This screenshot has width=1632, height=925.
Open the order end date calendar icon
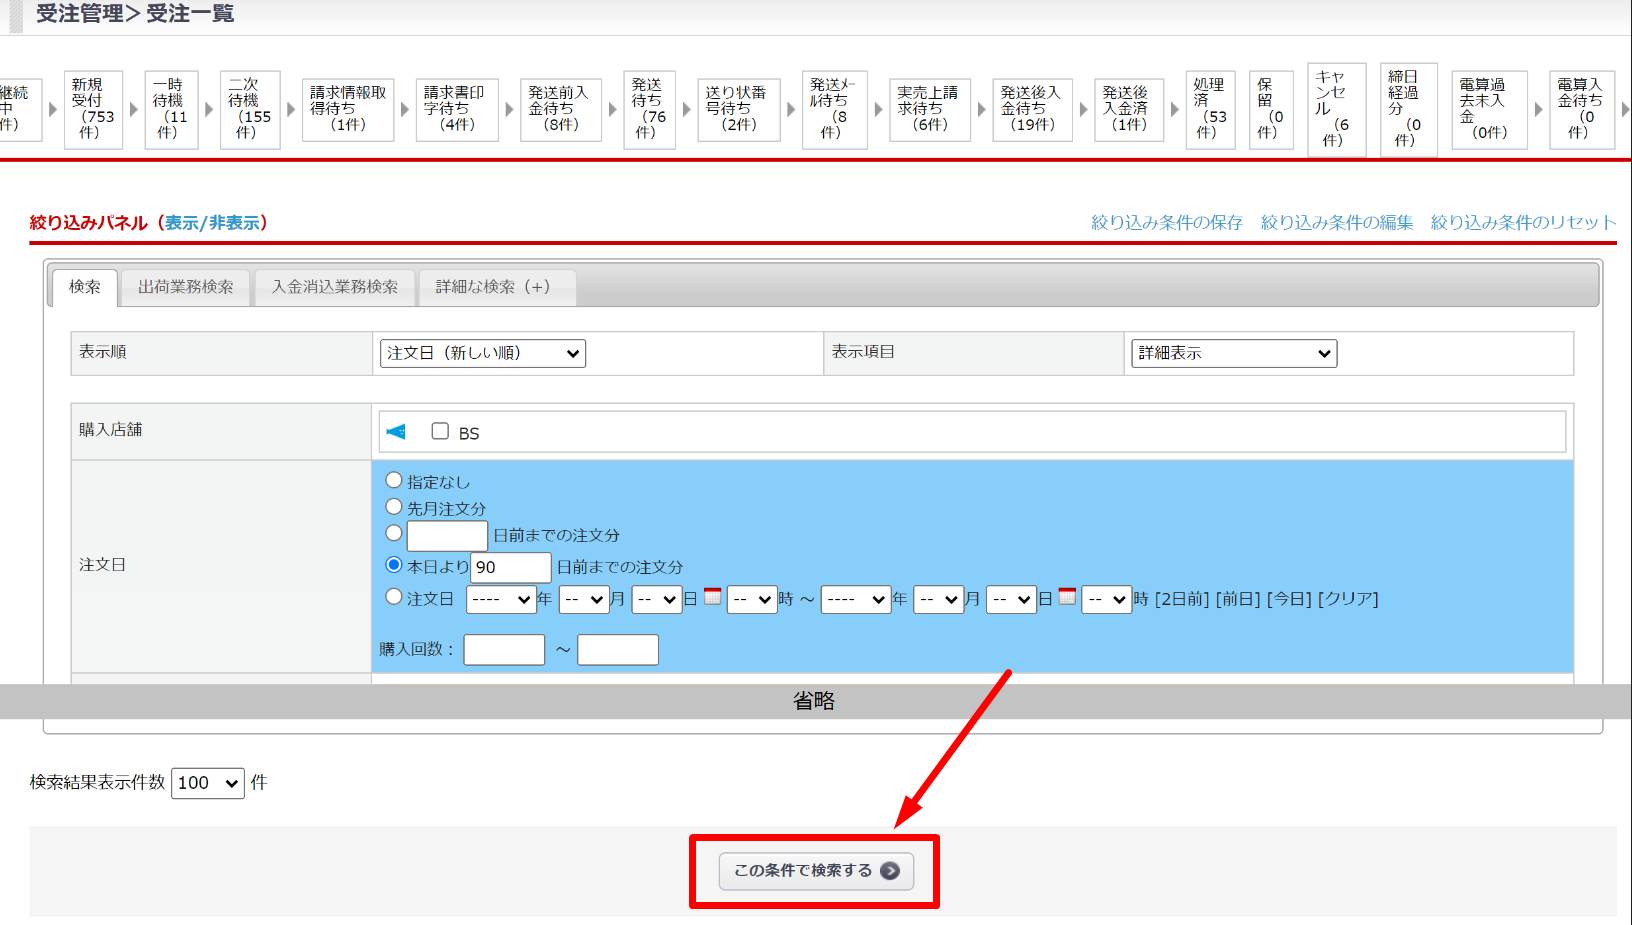(x=1067, y=597)
